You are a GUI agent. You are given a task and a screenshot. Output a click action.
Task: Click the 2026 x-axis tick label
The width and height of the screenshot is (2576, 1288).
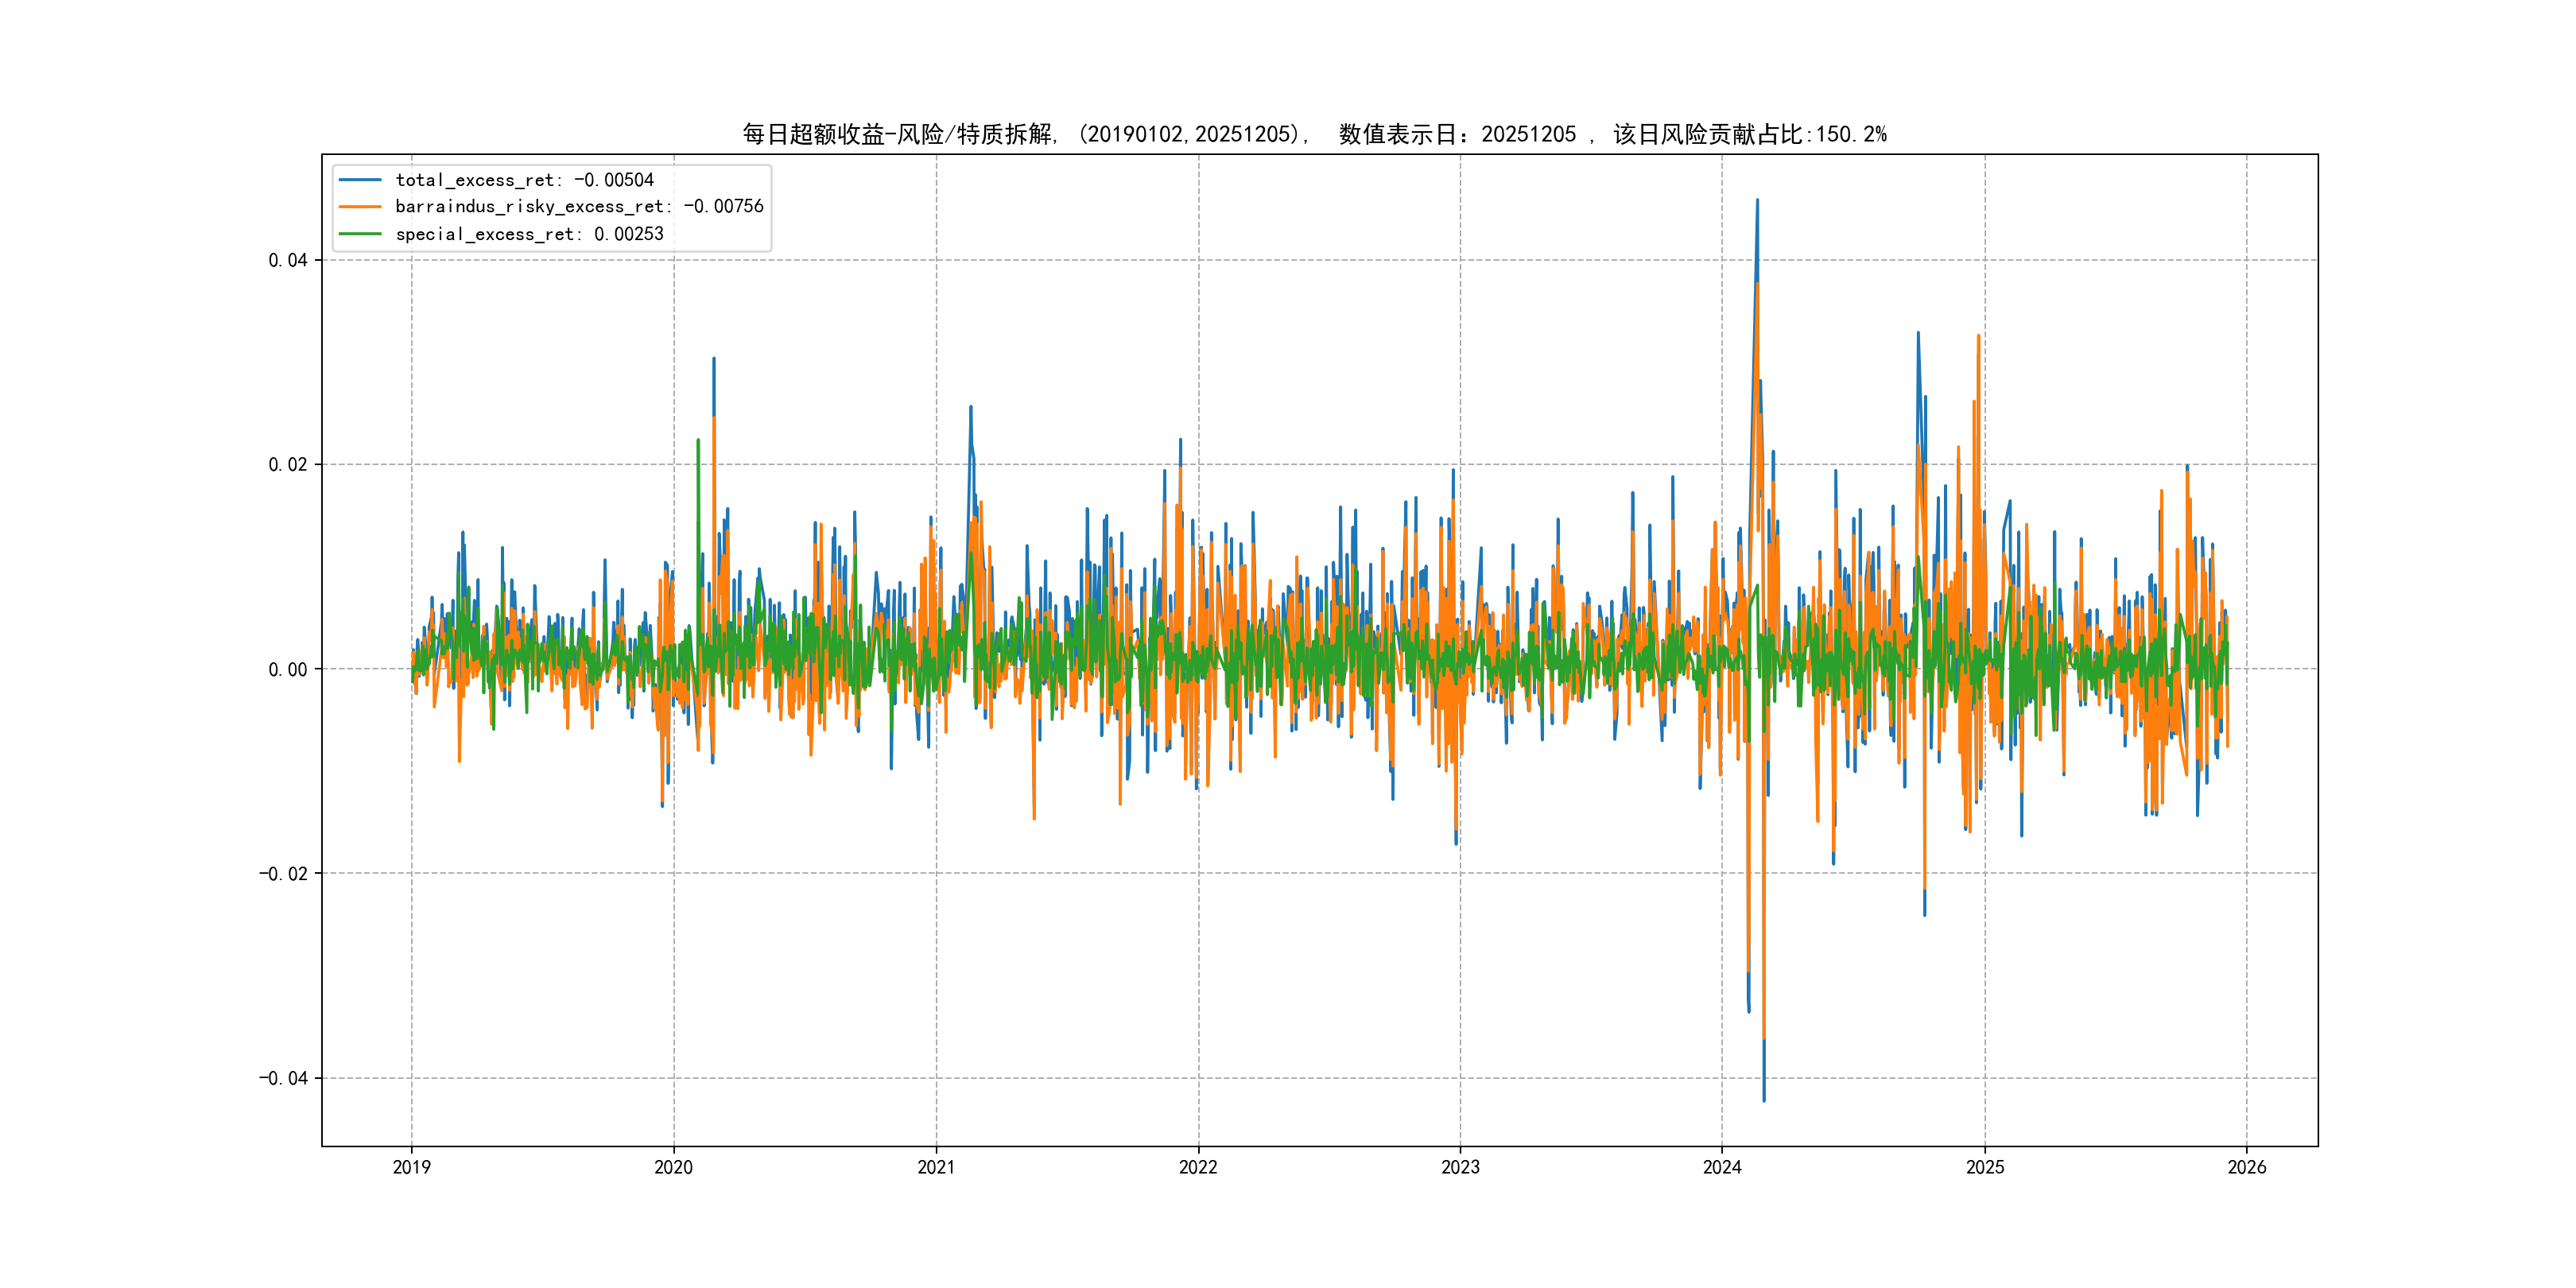pyautogui.click(x=2247, y=1167)
